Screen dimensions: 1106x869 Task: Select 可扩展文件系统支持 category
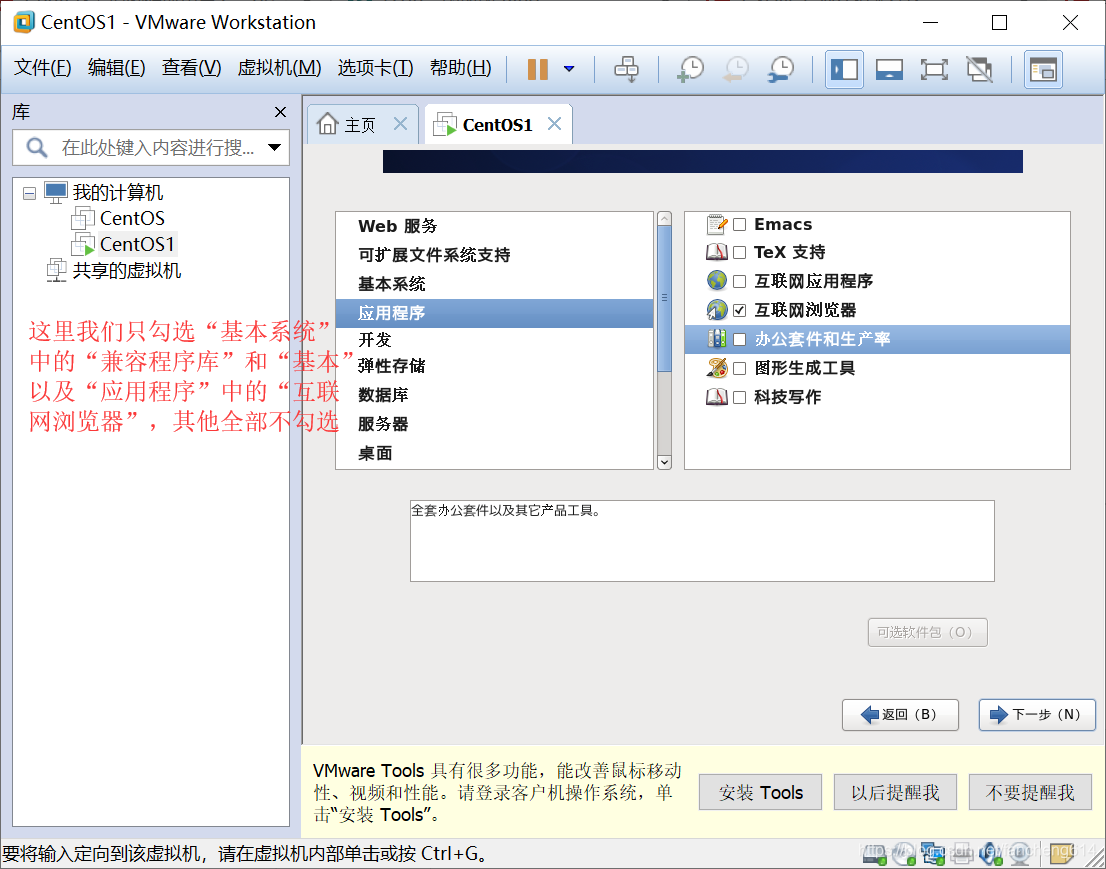494,255
